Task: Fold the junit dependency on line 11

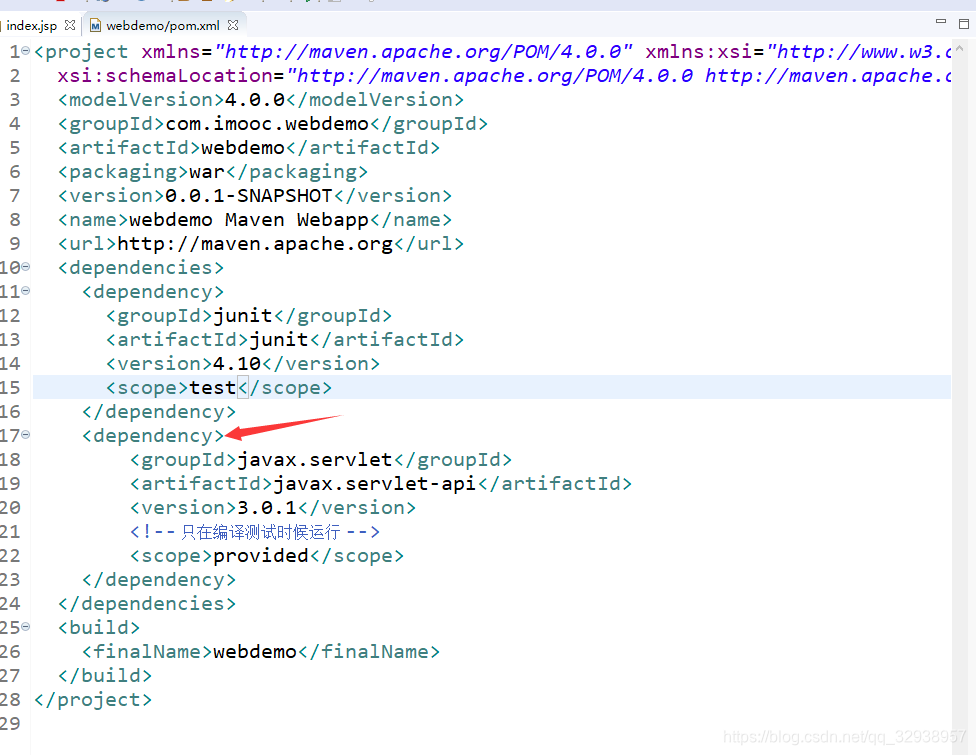Action: tap(26, 291)
